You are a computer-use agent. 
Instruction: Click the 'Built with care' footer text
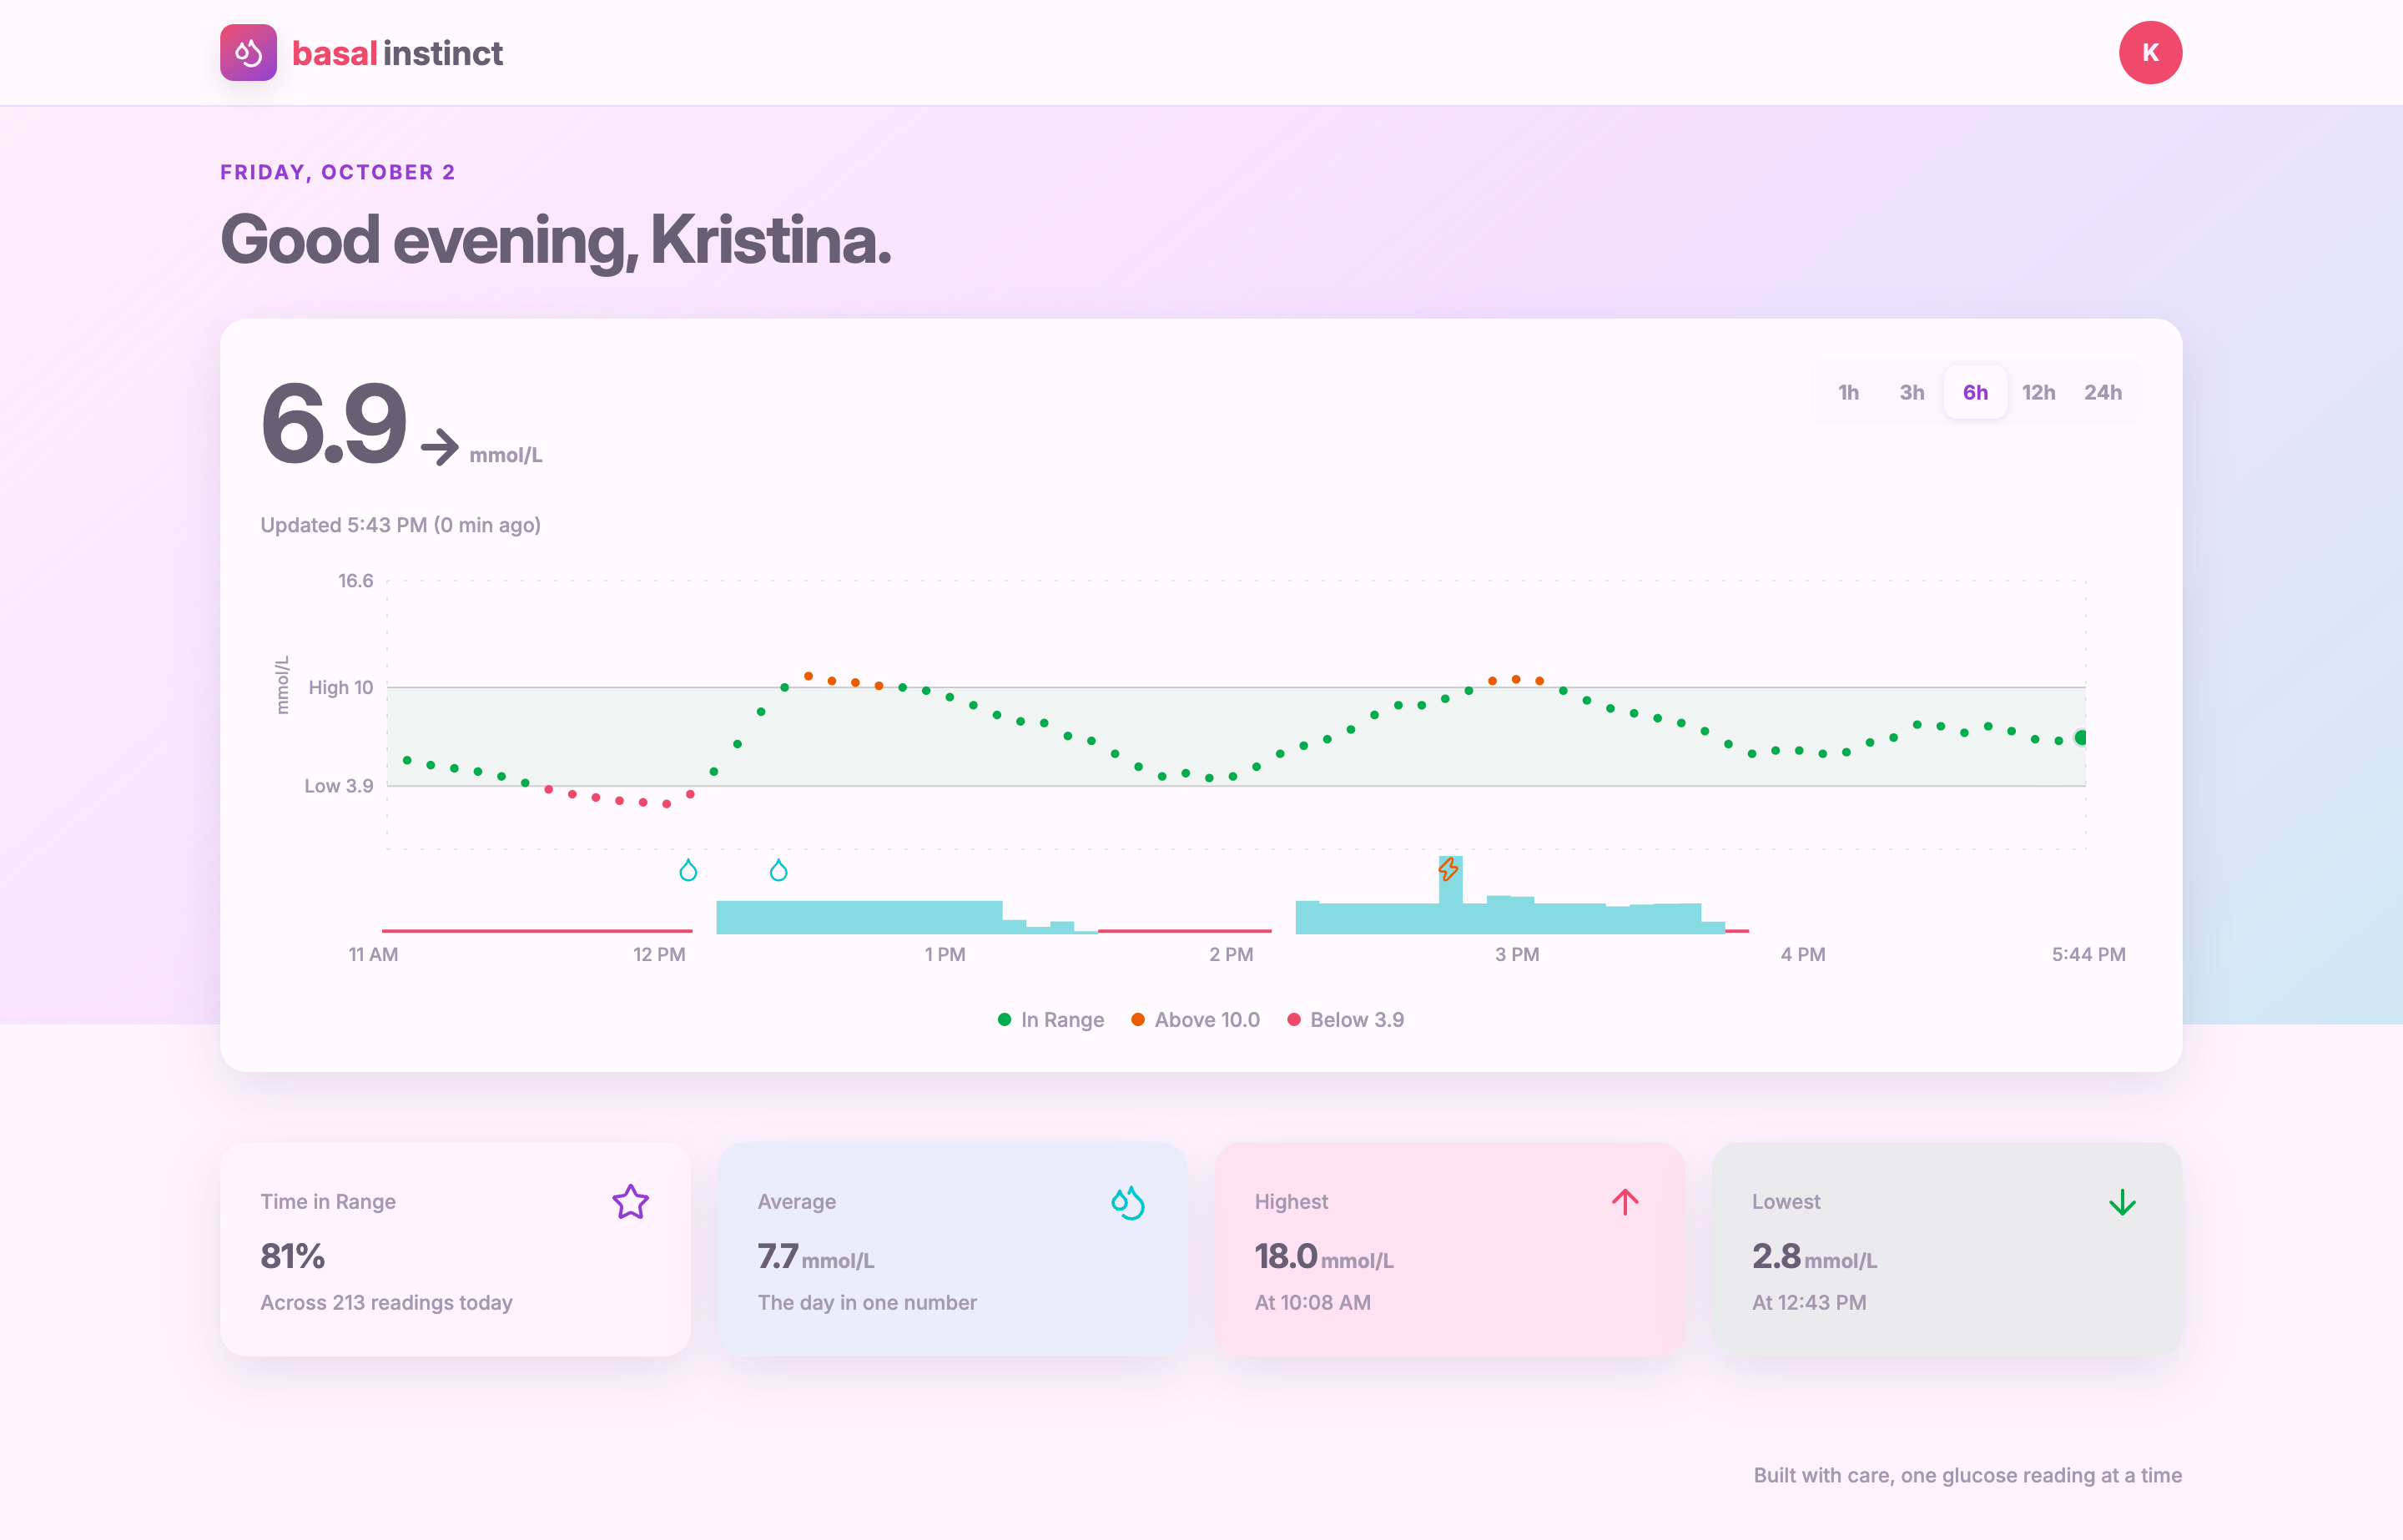pos(1967,1475)
